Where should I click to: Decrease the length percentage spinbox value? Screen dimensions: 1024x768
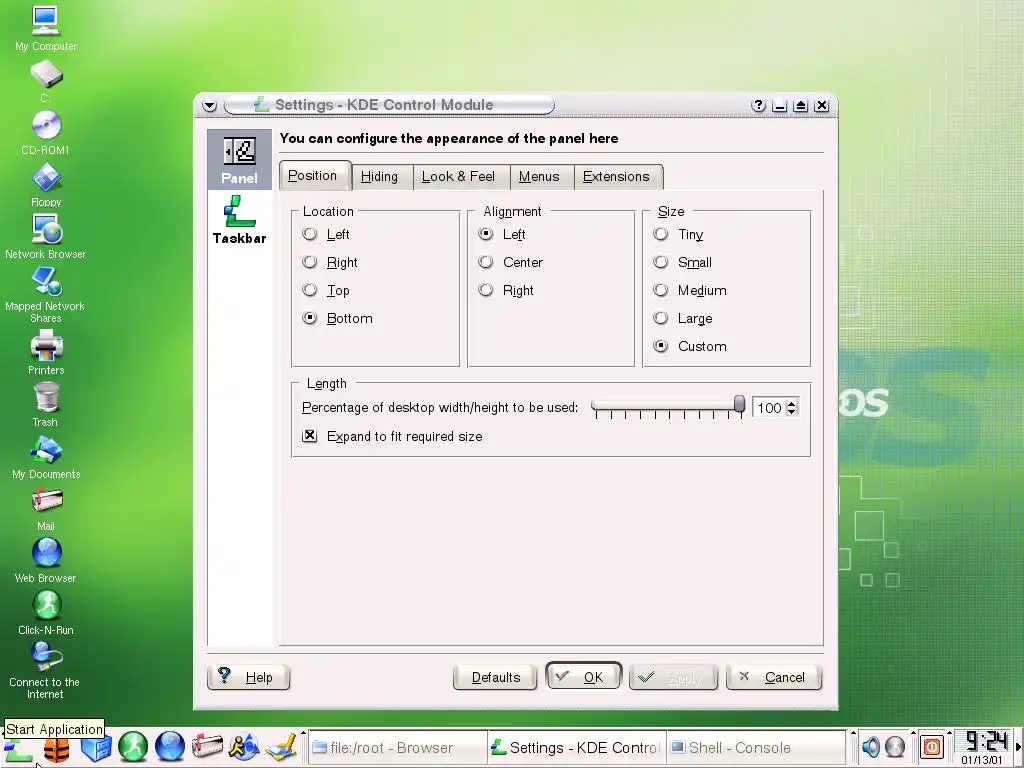point(792,412)
